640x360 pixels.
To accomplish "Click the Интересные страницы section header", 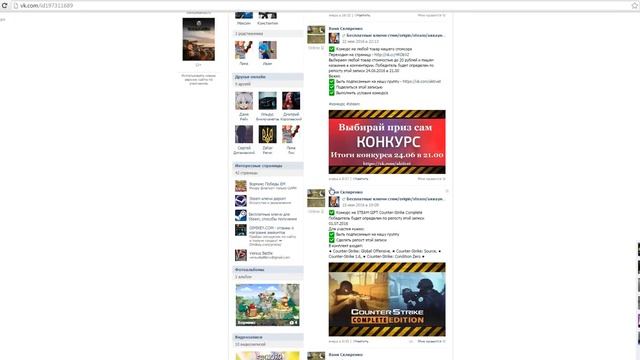I will pos(268,166).
